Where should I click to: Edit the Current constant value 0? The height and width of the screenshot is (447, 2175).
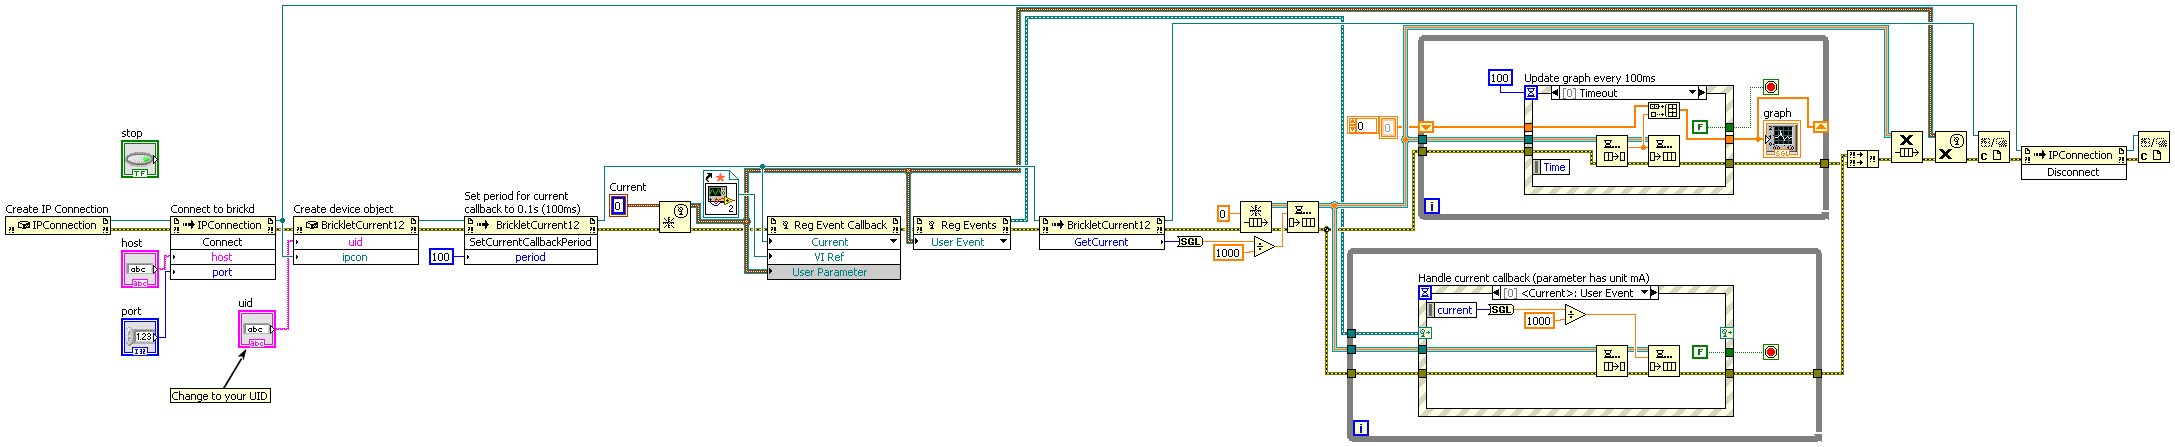click(618, 206)
